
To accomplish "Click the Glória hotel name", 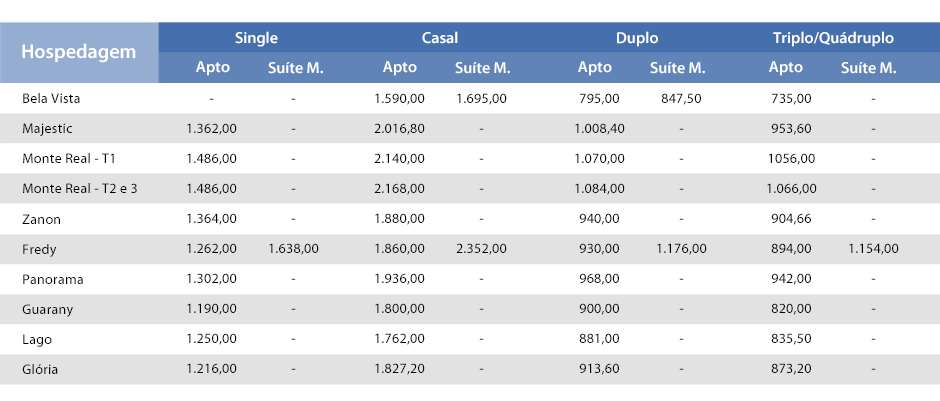I will click(x=40, y=370).
